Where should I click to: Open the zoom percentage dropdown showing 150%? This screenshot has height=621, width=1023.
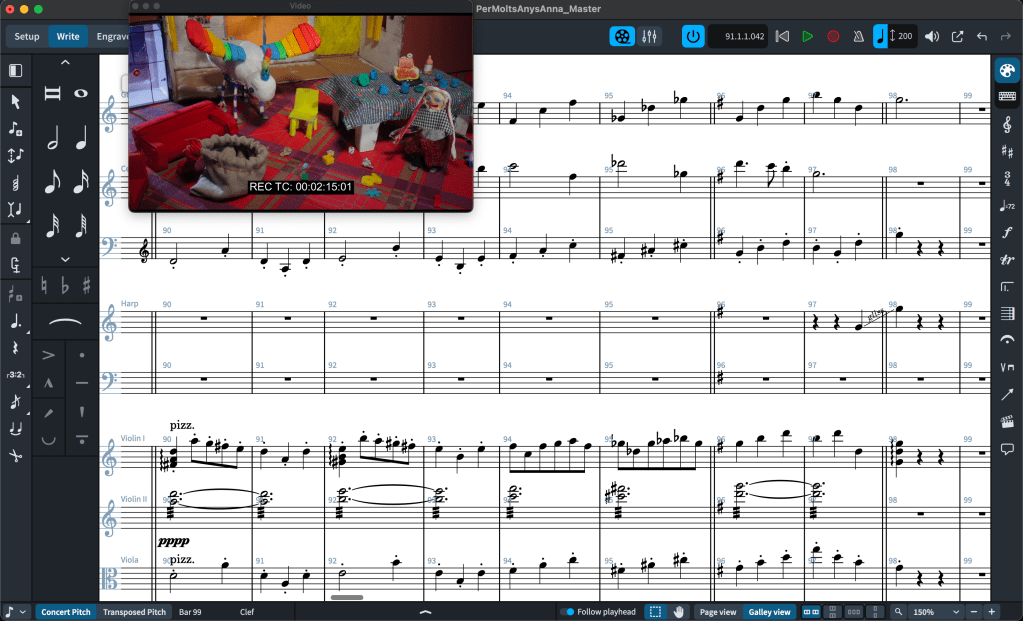pos(937,612)
